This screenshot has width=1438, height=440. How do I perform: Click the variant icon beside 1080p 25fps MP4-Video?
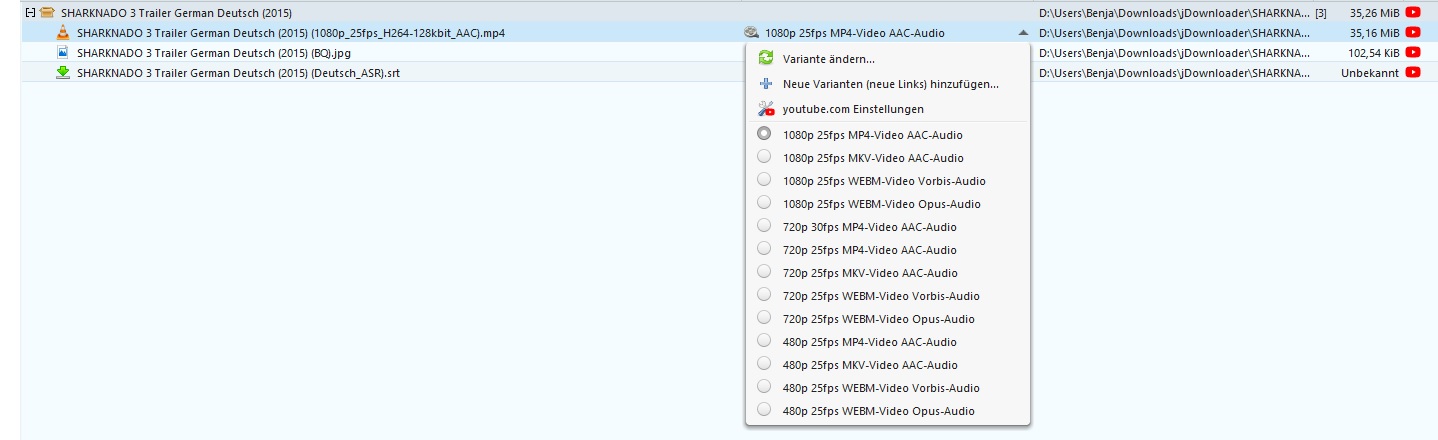[x=752, y=33]
